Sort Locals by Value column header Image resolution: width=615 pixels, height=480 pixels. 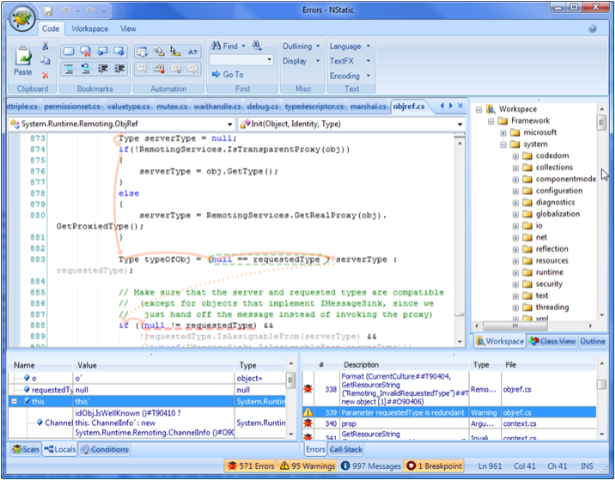[154, 365]
